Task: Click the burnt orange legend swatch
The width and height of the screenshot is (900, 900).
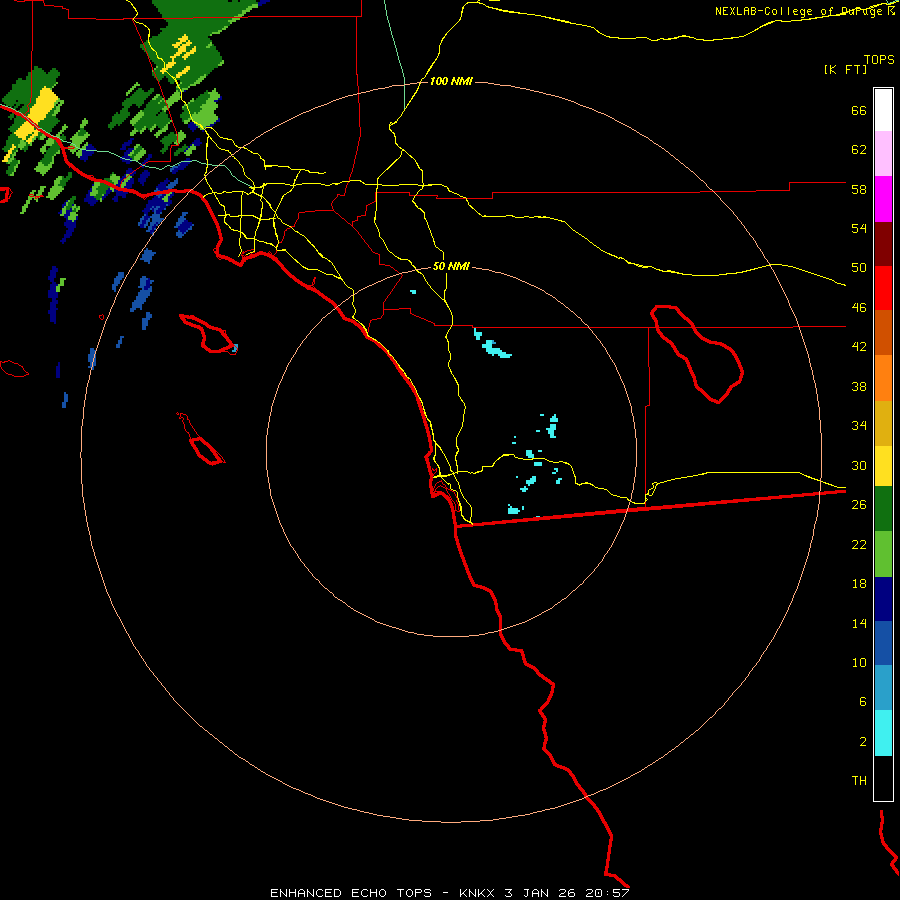Action: click(x=883, y=332)
